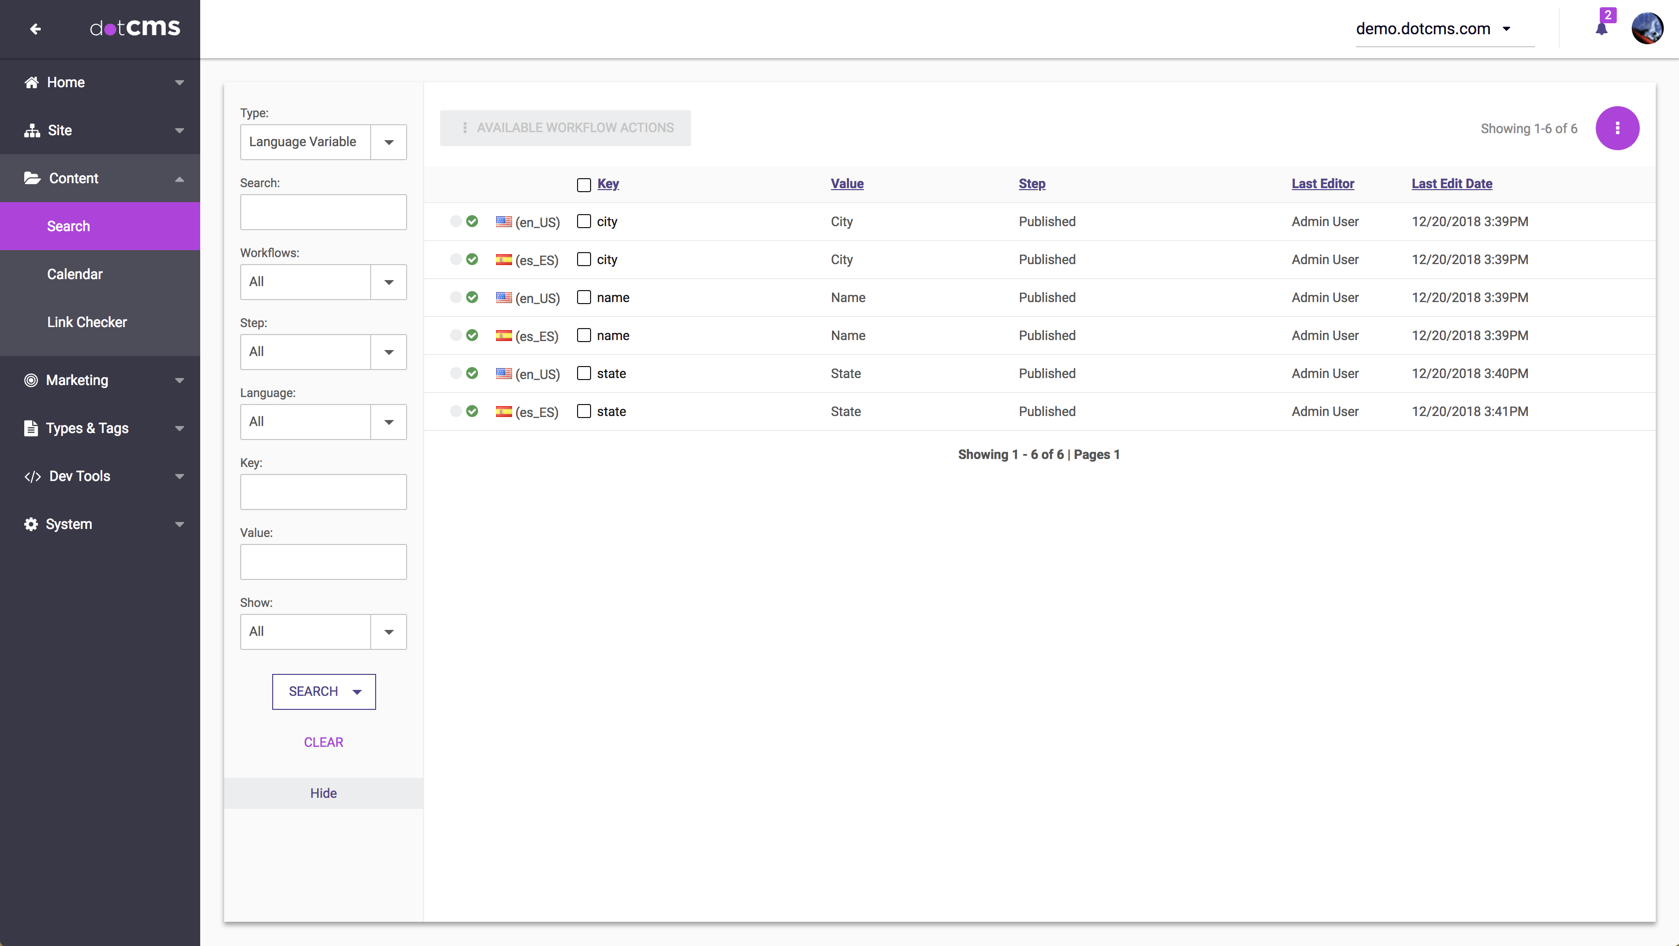Click the System gear icon in sidebar

pos(31,524)
